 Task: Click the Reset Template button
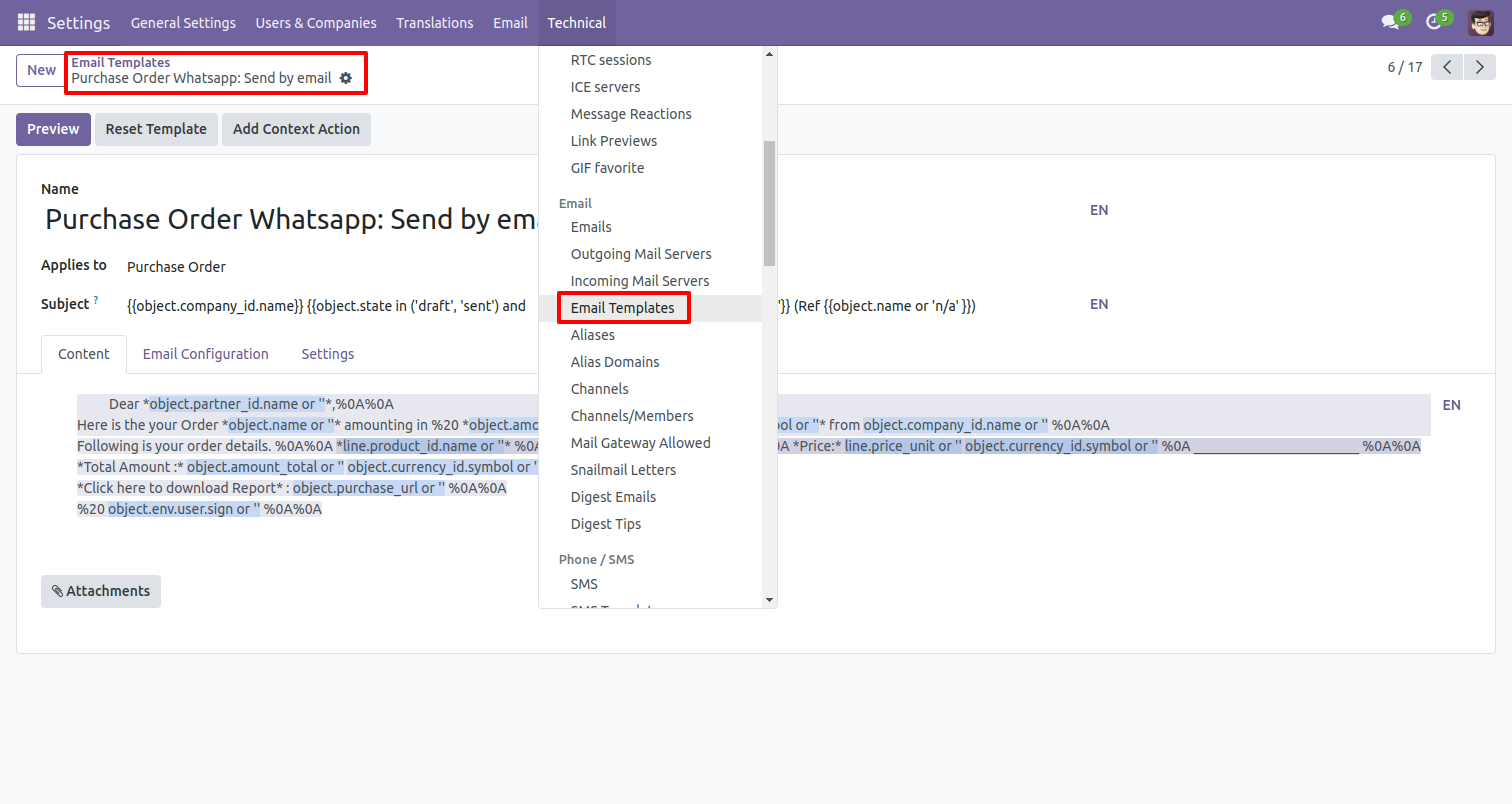click(x=156, y=129)
